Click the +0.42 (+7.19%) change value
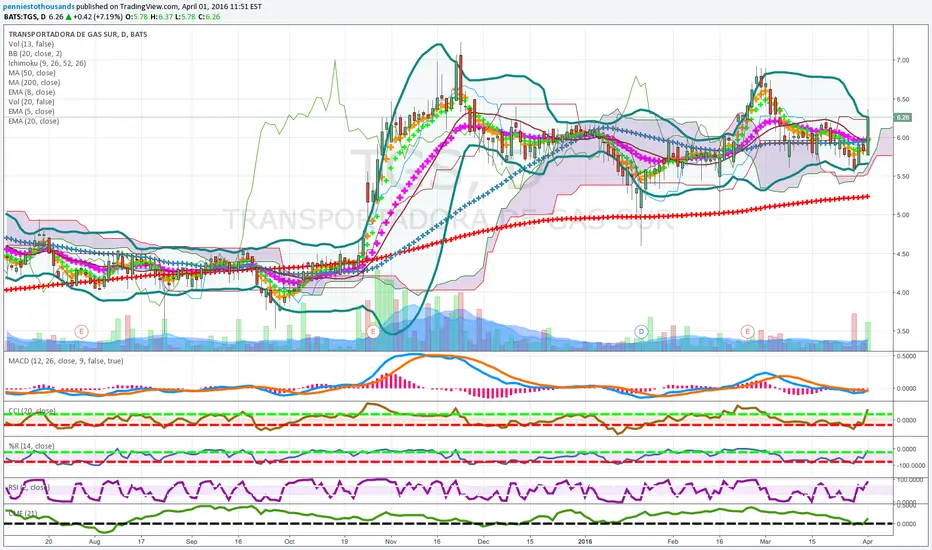 pyautogui.click(x=98, y=17)
